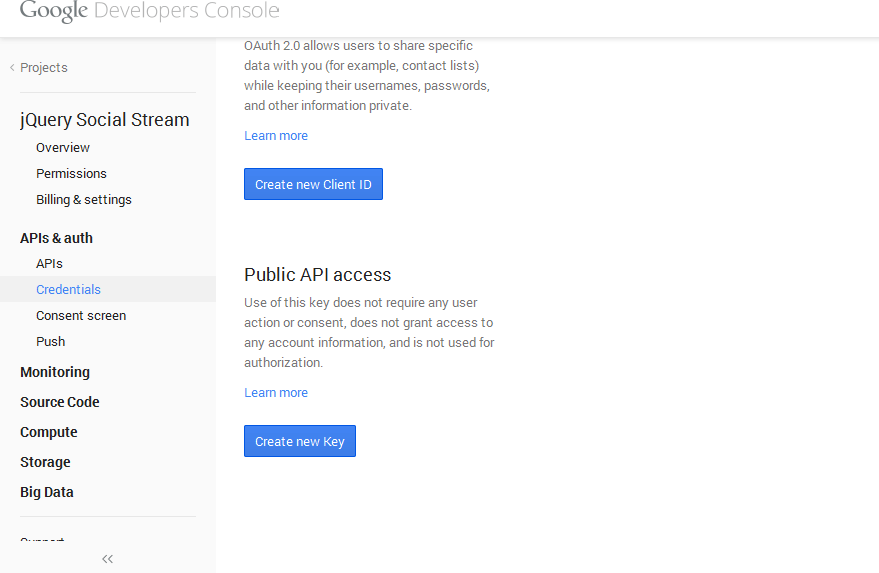
Task: Click the Public API access heading
Action: click(317, 275)
